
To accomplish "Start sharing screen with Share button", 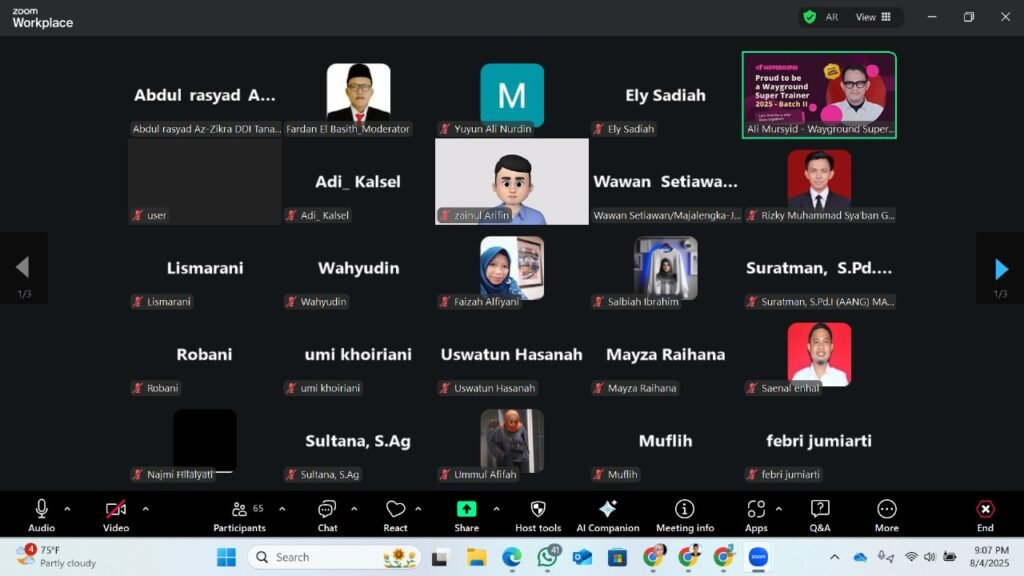I will tap(466, 516).
